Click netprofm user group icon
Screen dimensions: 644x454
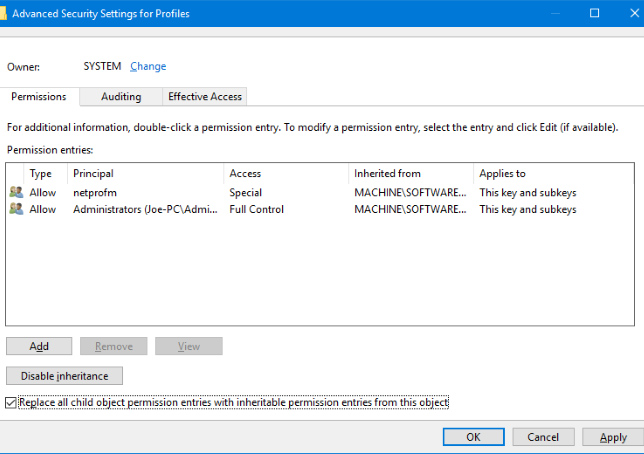(x=15, y=192)
